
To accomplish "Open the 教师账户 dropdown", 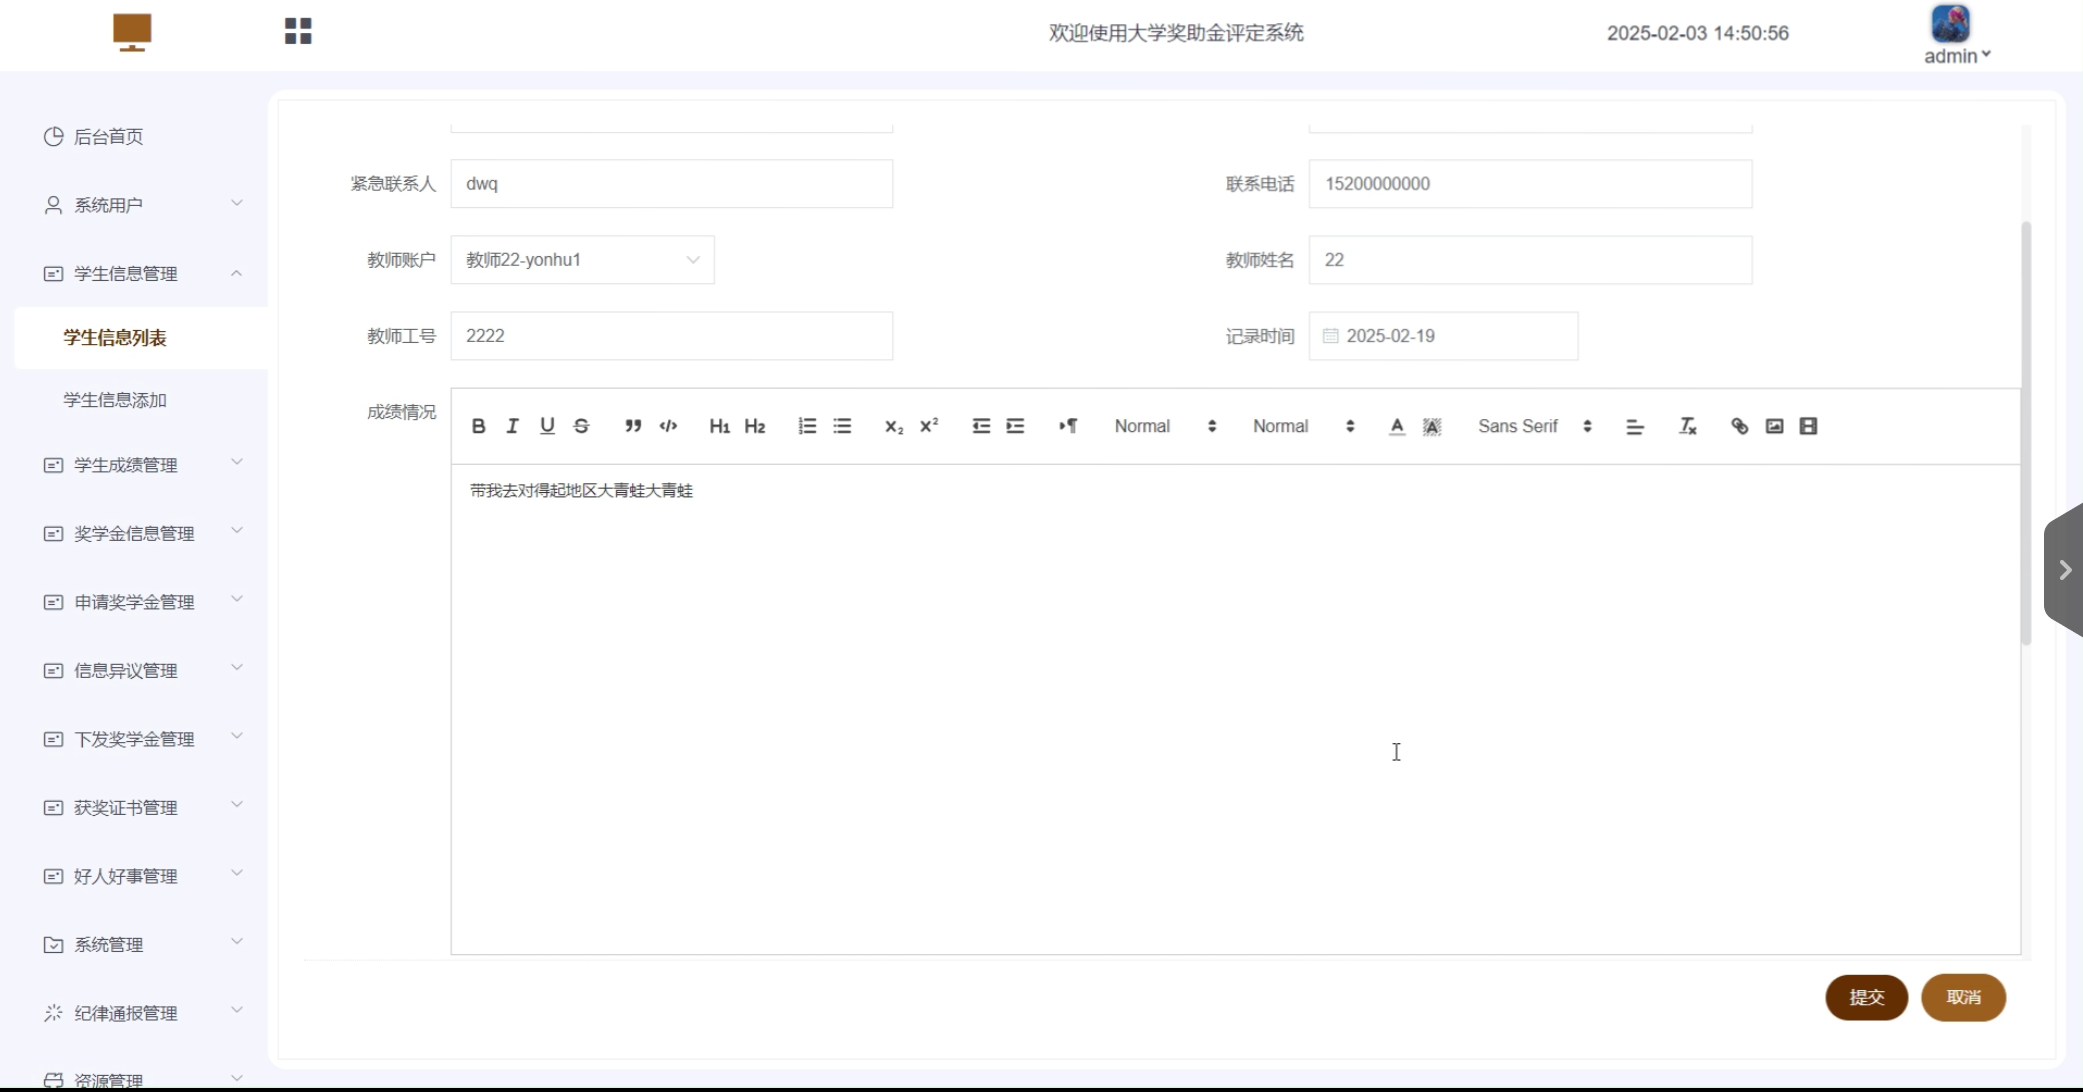I will [582, 260].
